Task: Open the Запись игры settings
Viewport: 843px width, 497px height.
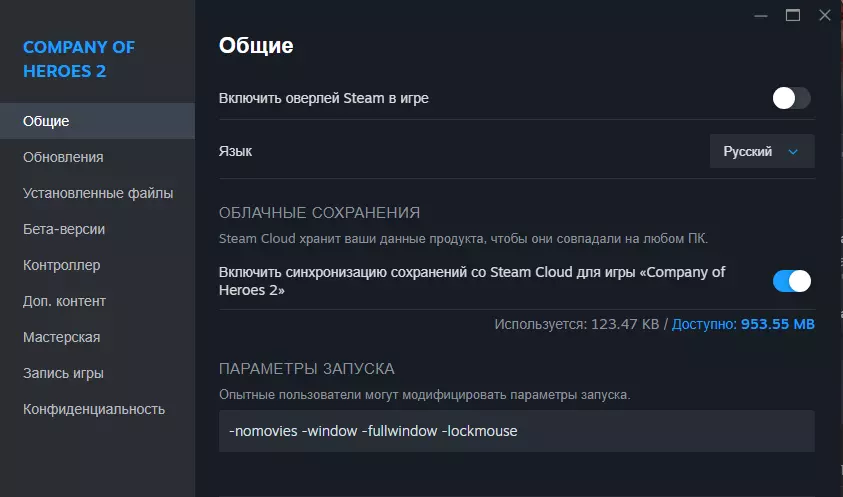Action: click(x=63, y=373)
